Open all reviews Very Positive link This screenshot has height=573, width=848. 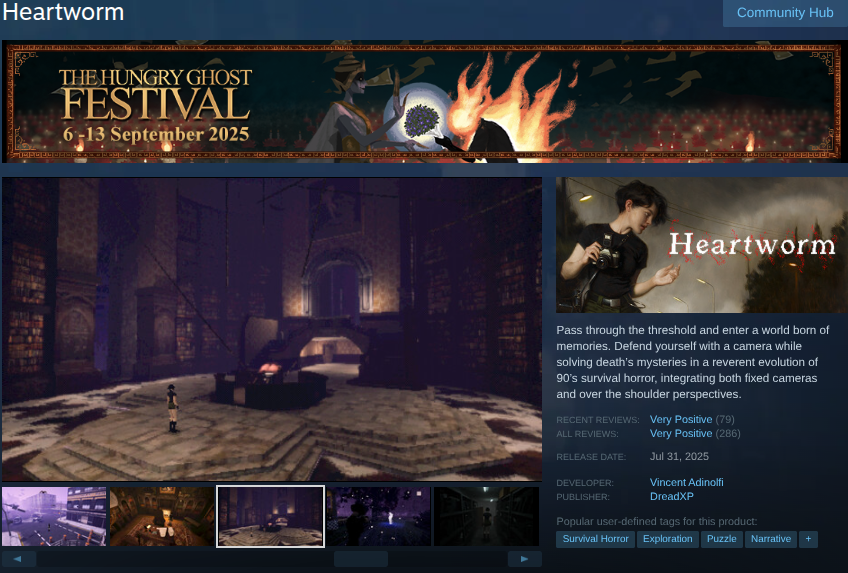[x=681, y=434]
